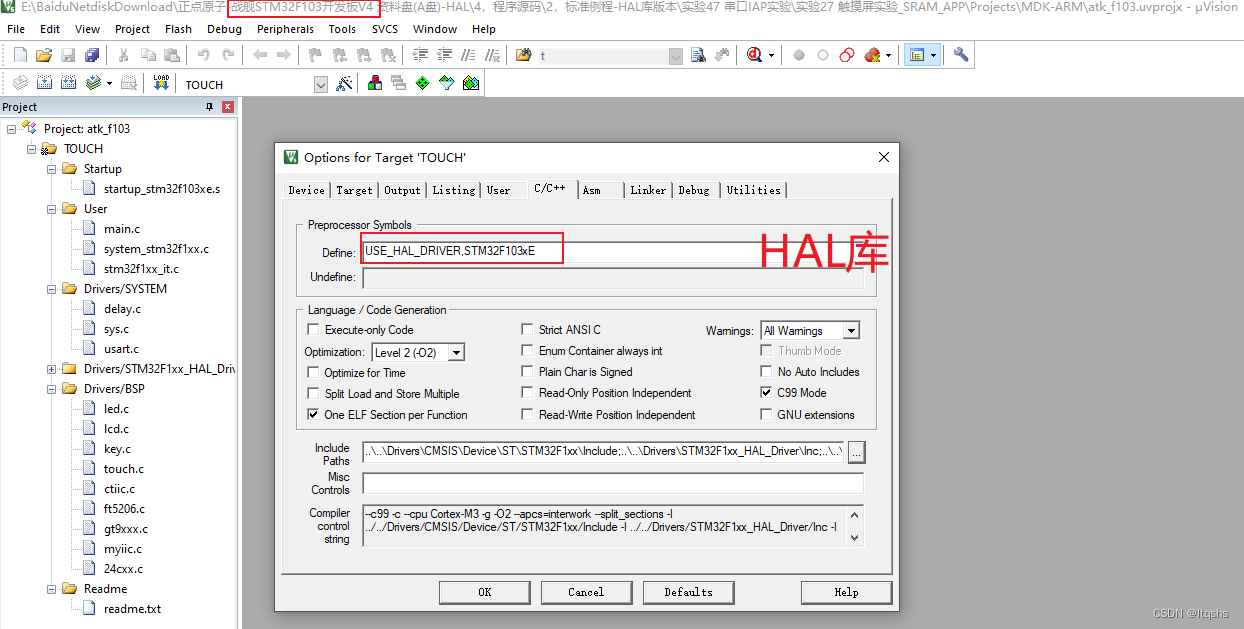Open the Output tab
Image resolution: width=1244 pixels, height=629 pixels.
tap(402, 190)
